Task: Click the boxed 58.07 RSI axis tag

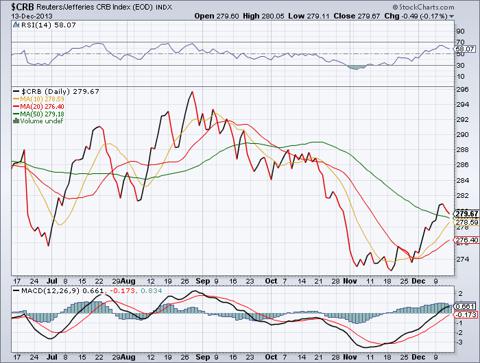Action: coord(465,49)
